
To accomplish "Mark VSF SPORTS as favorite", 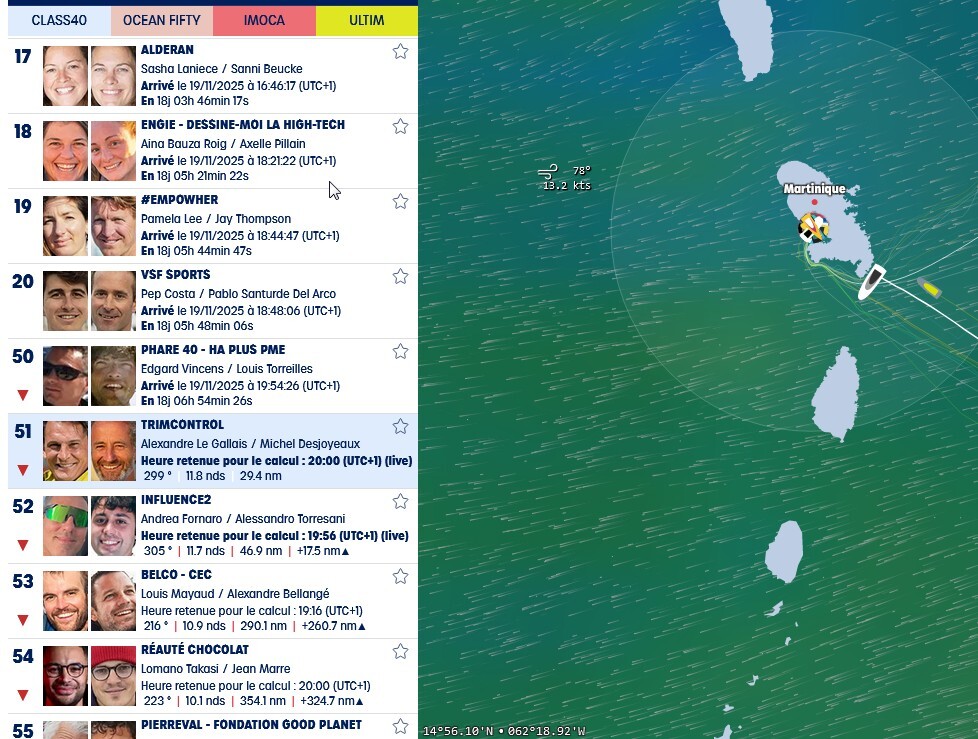I will coord(400,276).
